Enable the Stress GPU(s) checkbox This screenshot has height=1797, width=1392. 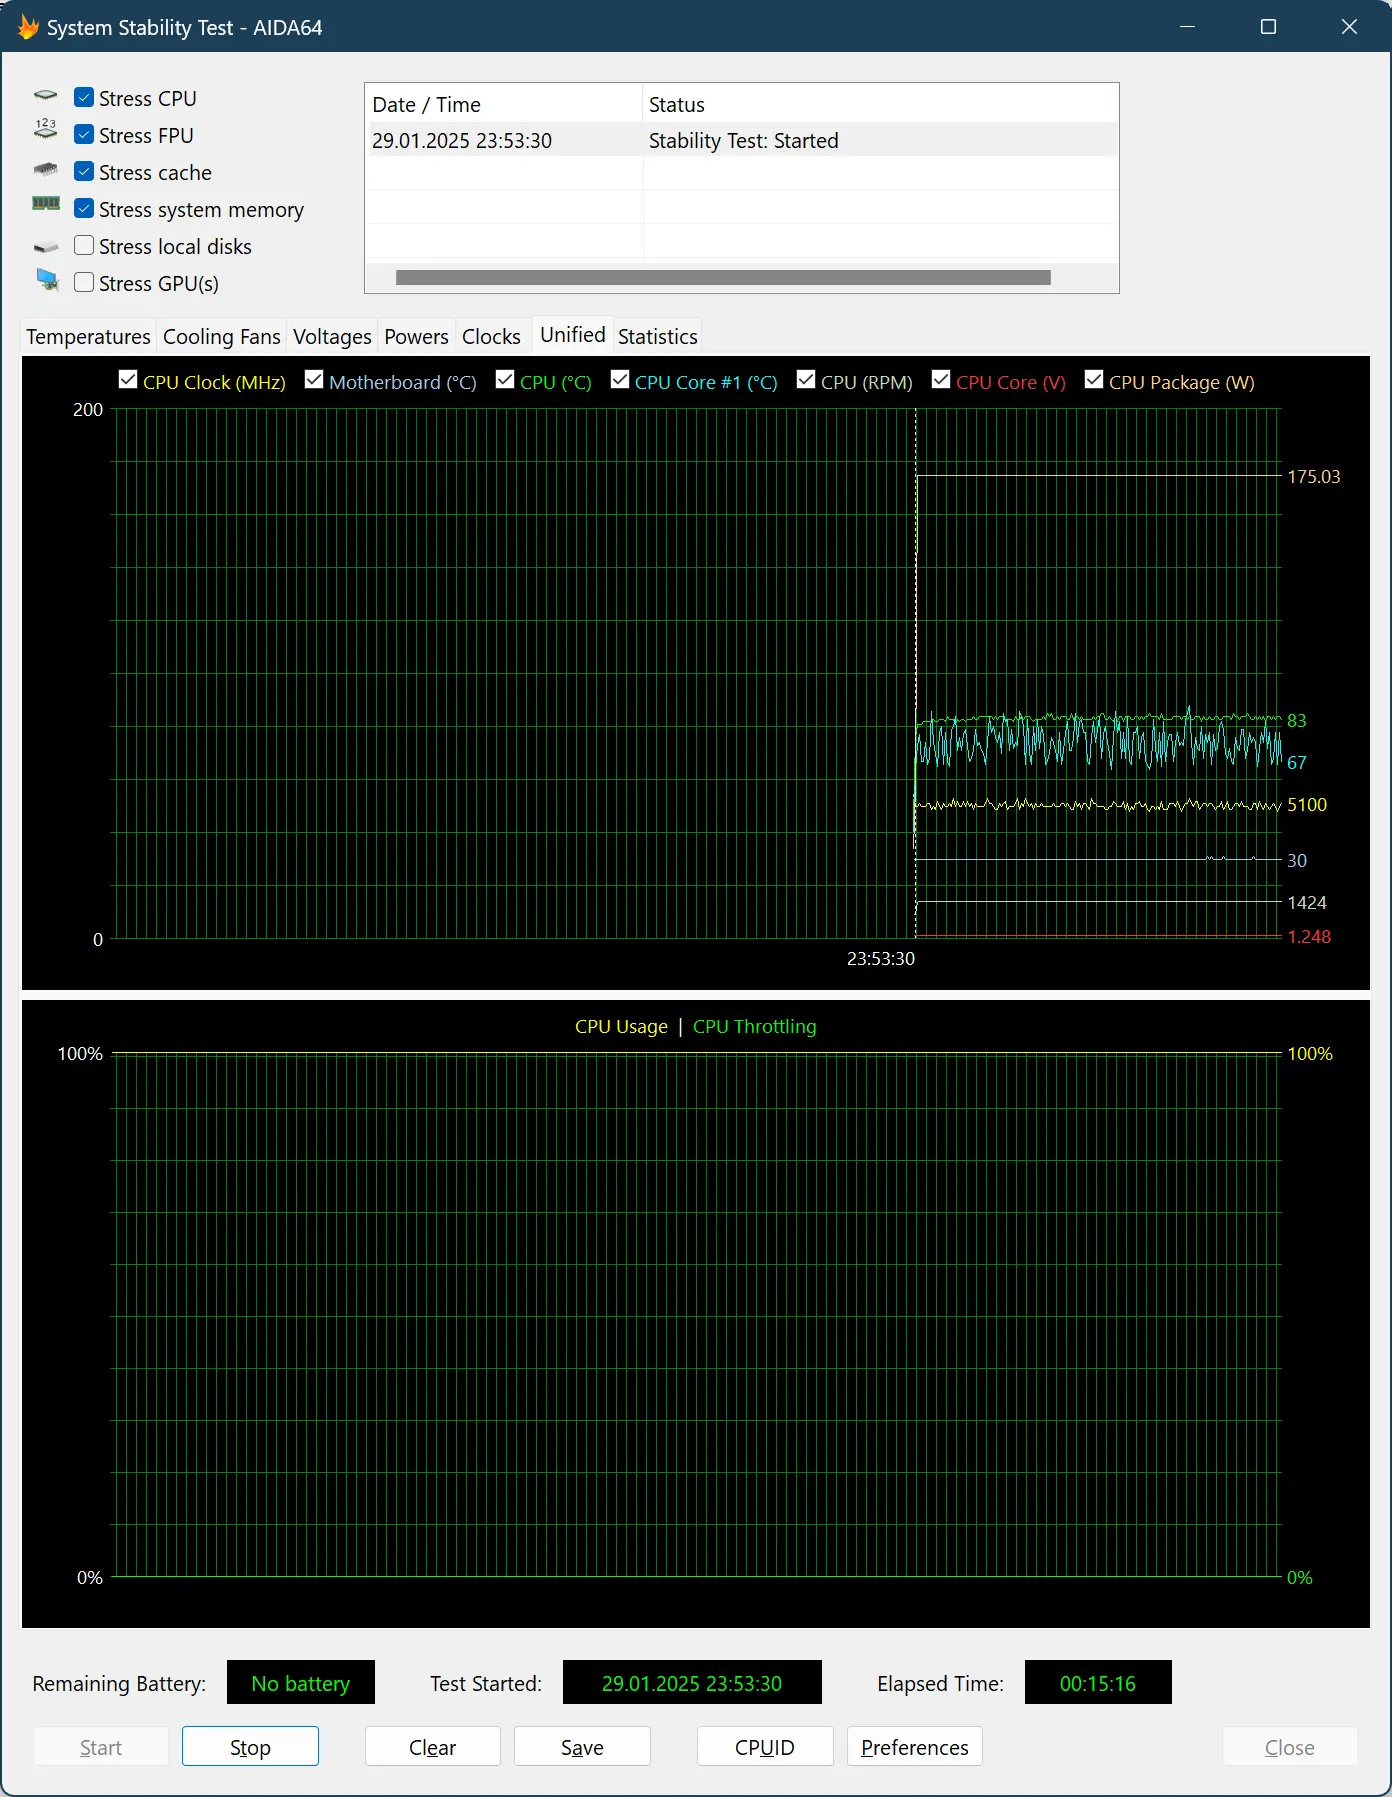click(84, 283)
